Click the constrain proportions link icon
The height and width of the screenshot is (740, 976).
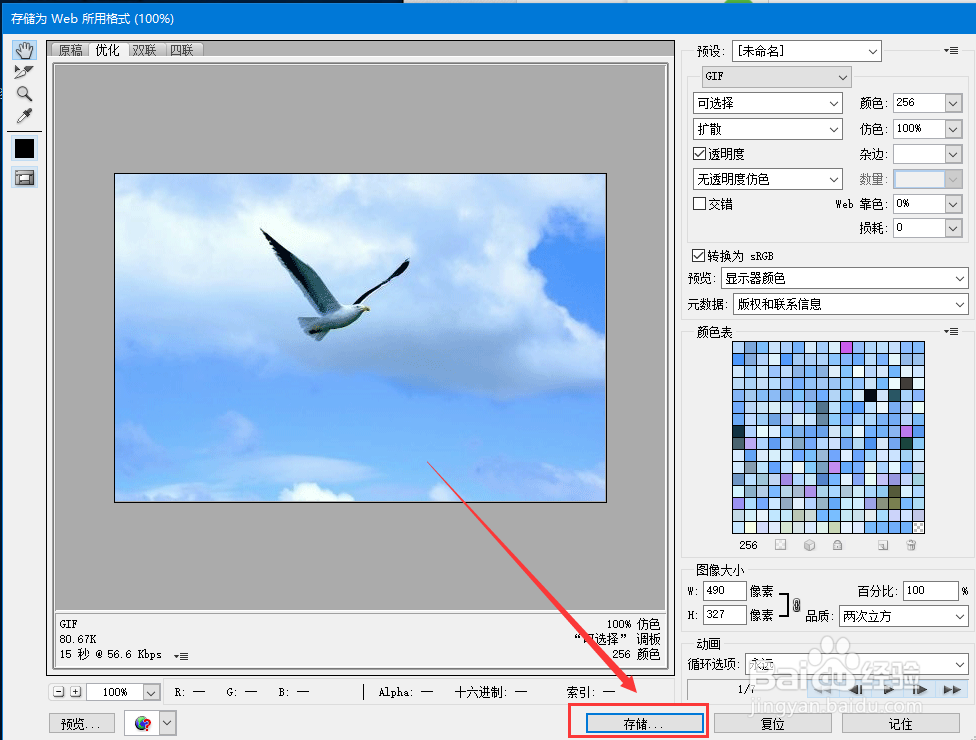point(796,604)
